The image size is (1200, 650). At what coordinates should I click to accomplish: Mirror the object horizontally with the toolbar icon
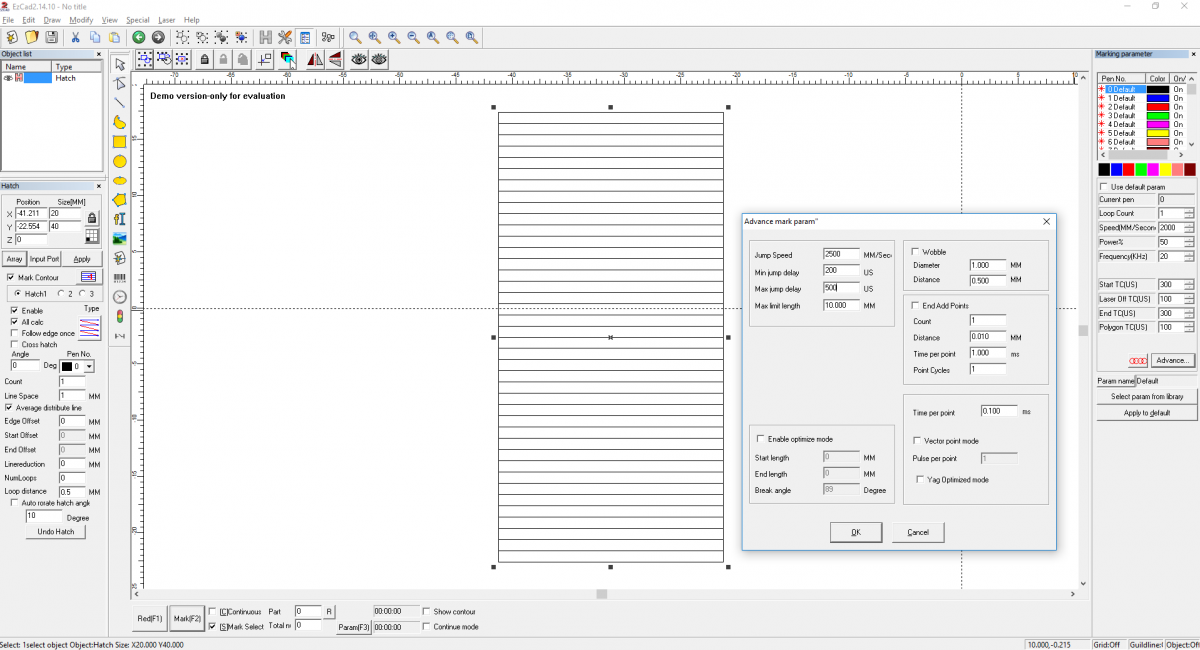(x=315, y=59)
